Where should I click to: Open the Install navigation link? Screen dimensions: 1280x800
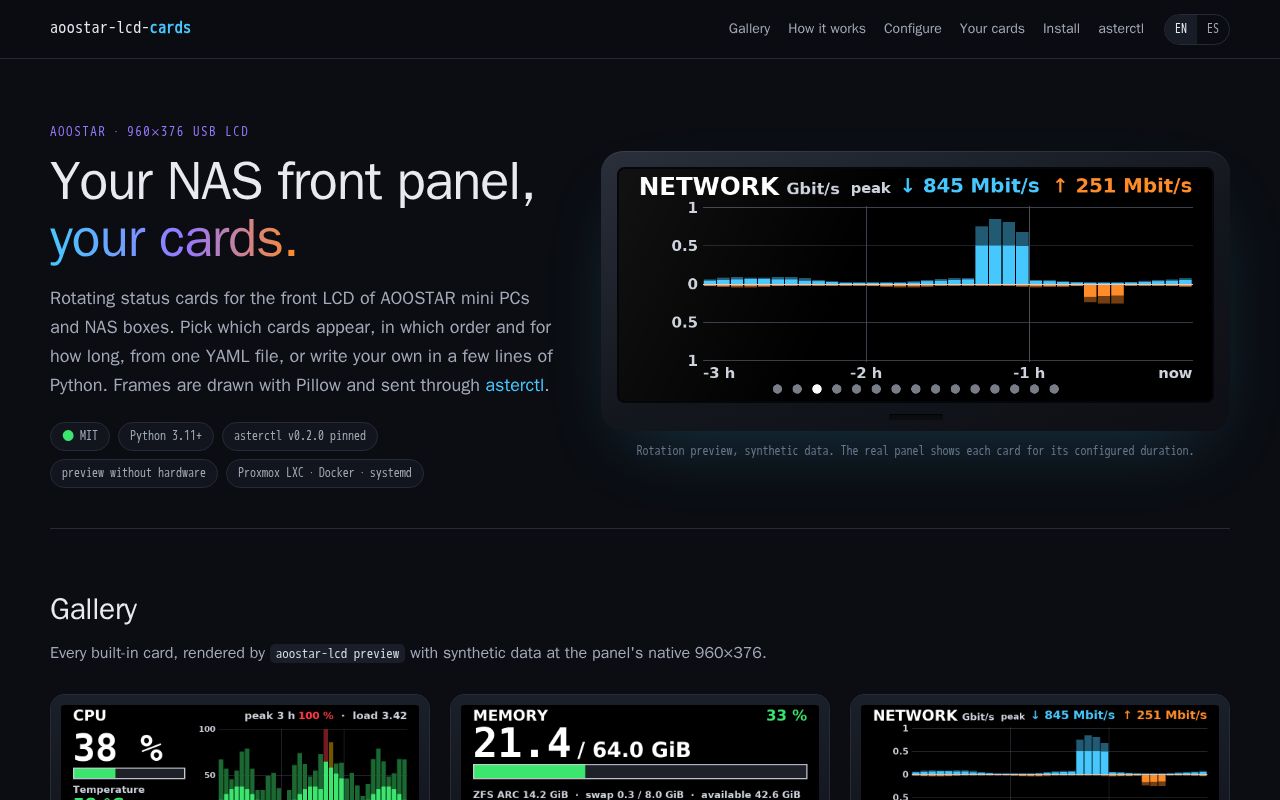coord(1061,29)
